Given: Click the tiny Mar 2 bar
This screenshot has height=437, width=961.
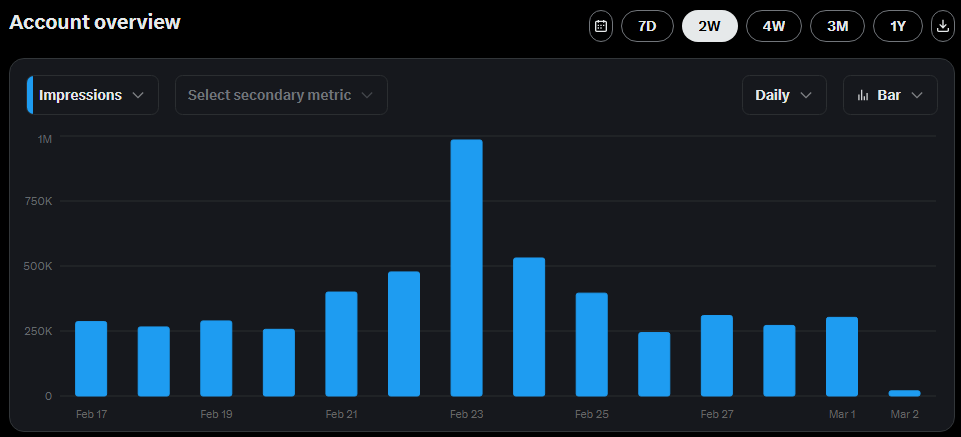Looking at the screenshot, I should point(904,393).
